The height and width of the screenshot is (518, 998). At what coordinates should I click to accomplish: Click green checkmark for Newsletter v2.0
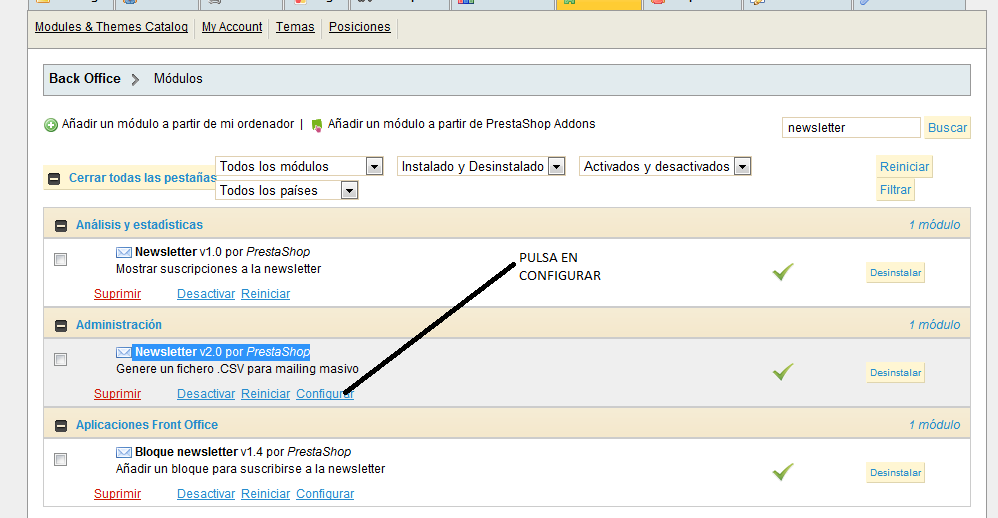783,372
